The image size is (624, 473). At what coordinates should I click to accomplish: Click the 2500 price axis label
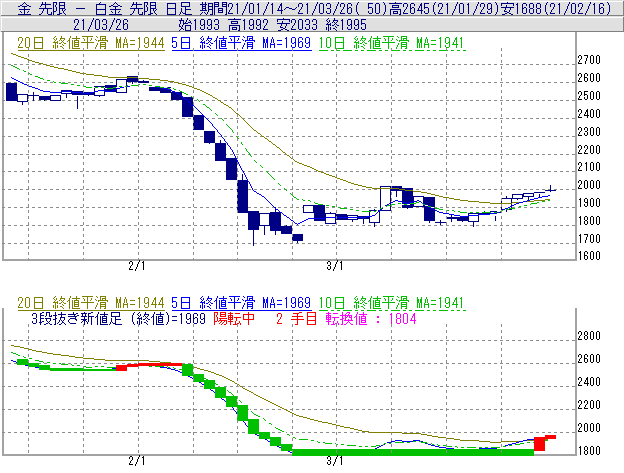tap(589, 96)
